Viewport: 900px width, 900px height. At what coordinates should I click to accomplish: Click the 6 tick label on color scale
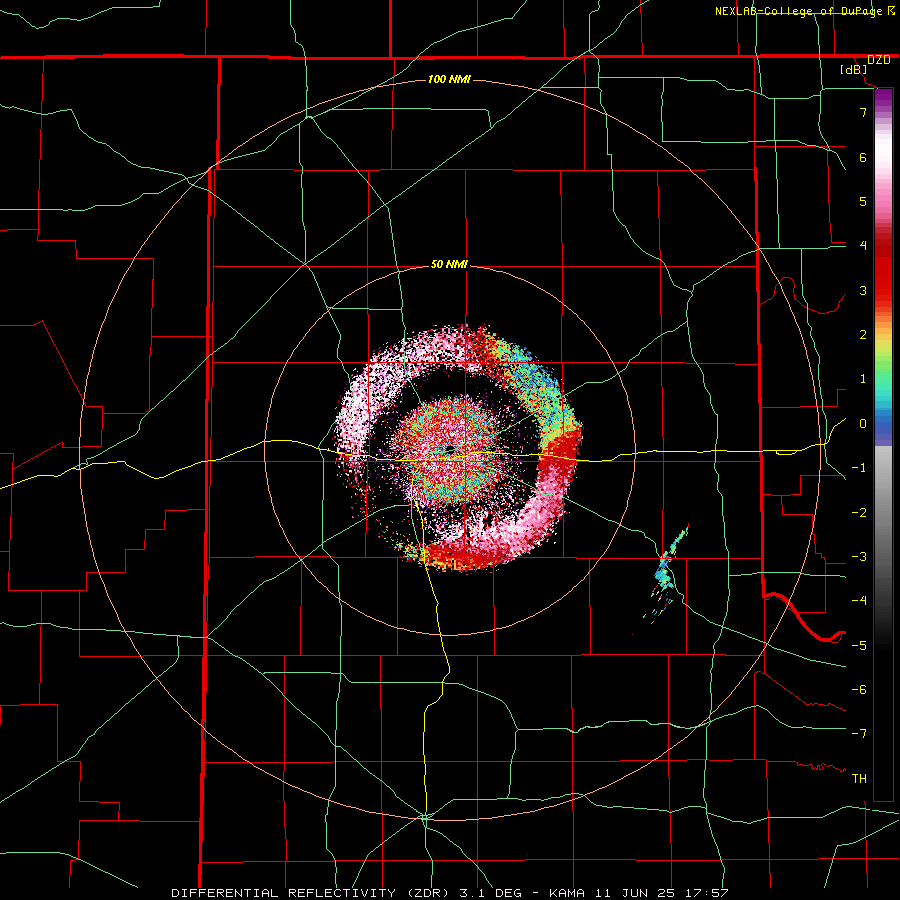pyautogui.click(x=863, y=157)
